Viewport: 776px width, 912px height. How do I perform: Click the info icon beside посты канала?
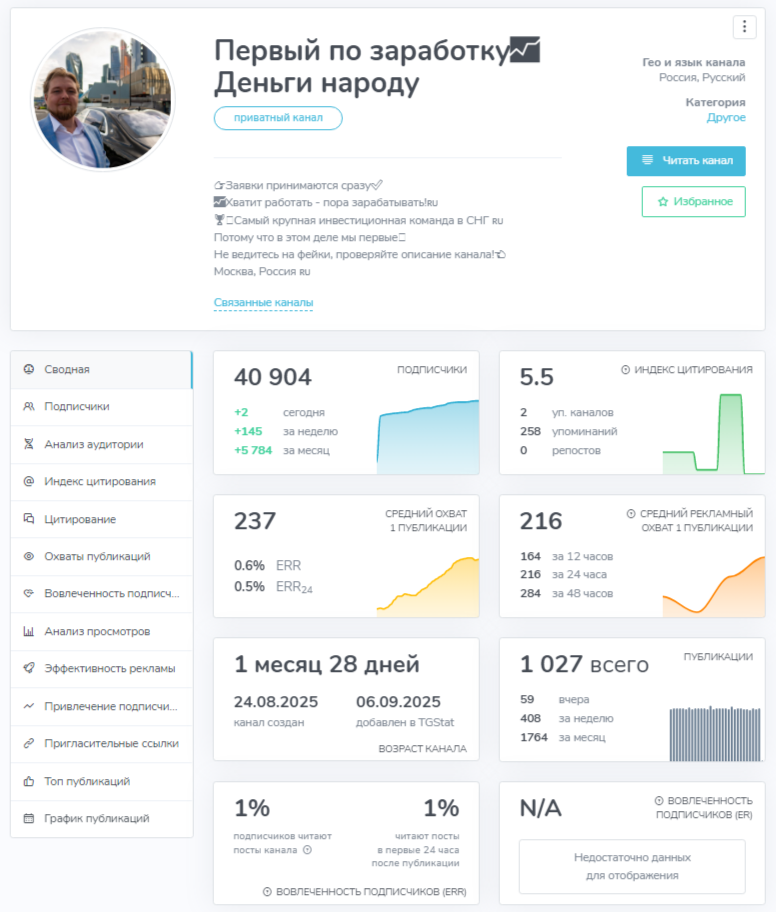(x=307, y=850)
